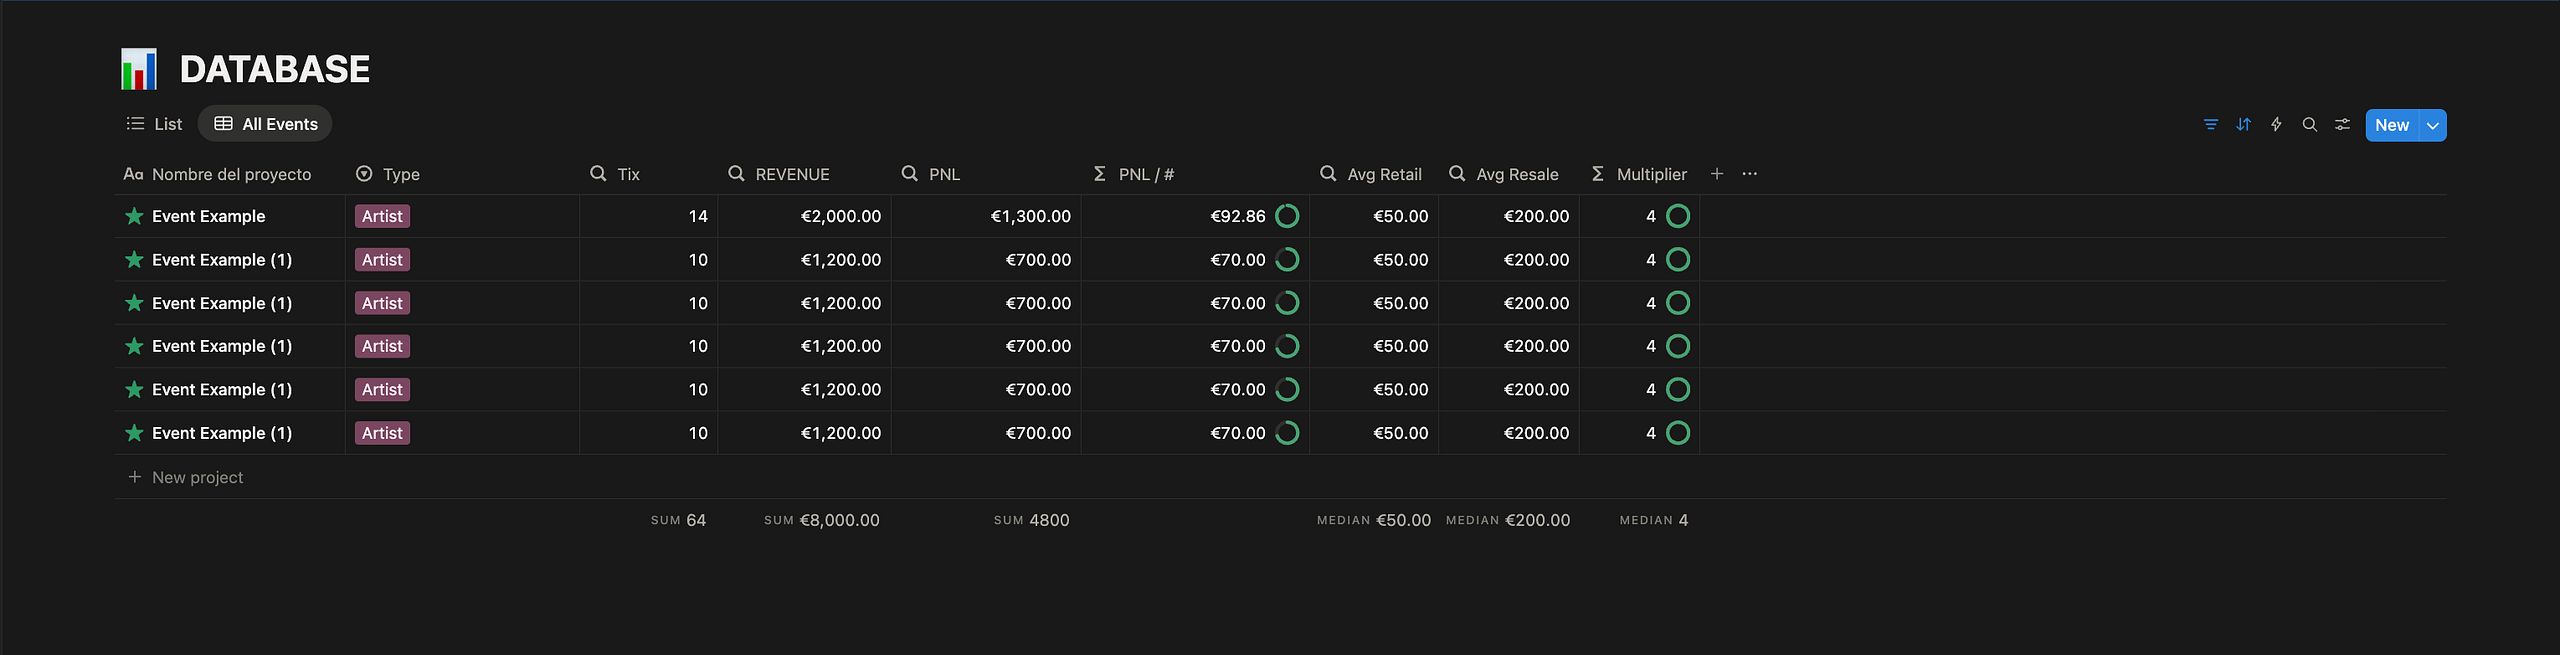Open the filter icon in toolbar
Viewport: 2560px width, 655px height.
coord(2210,125)
